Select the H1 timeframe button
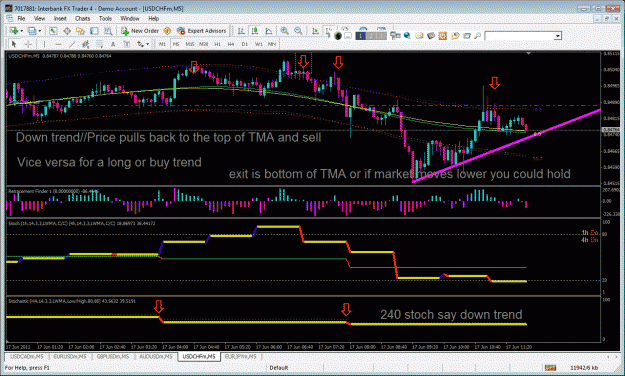Screen dimensions: 625x376 [x=217, y=44]
